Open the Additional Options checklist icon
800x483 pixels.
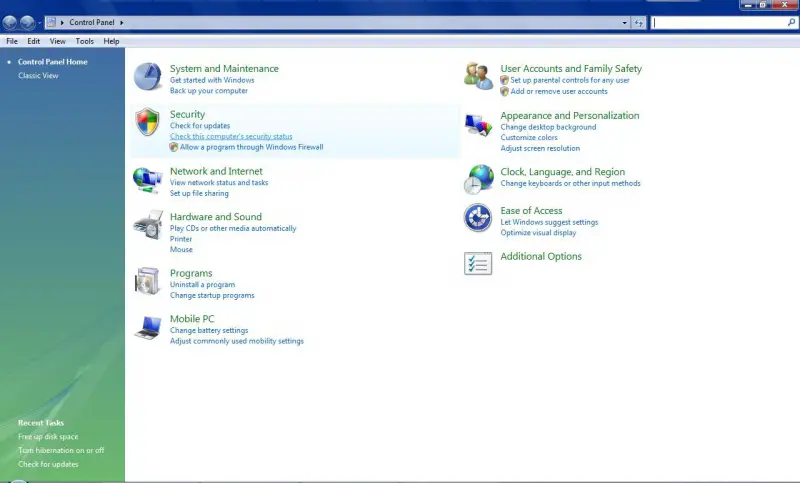478,264
